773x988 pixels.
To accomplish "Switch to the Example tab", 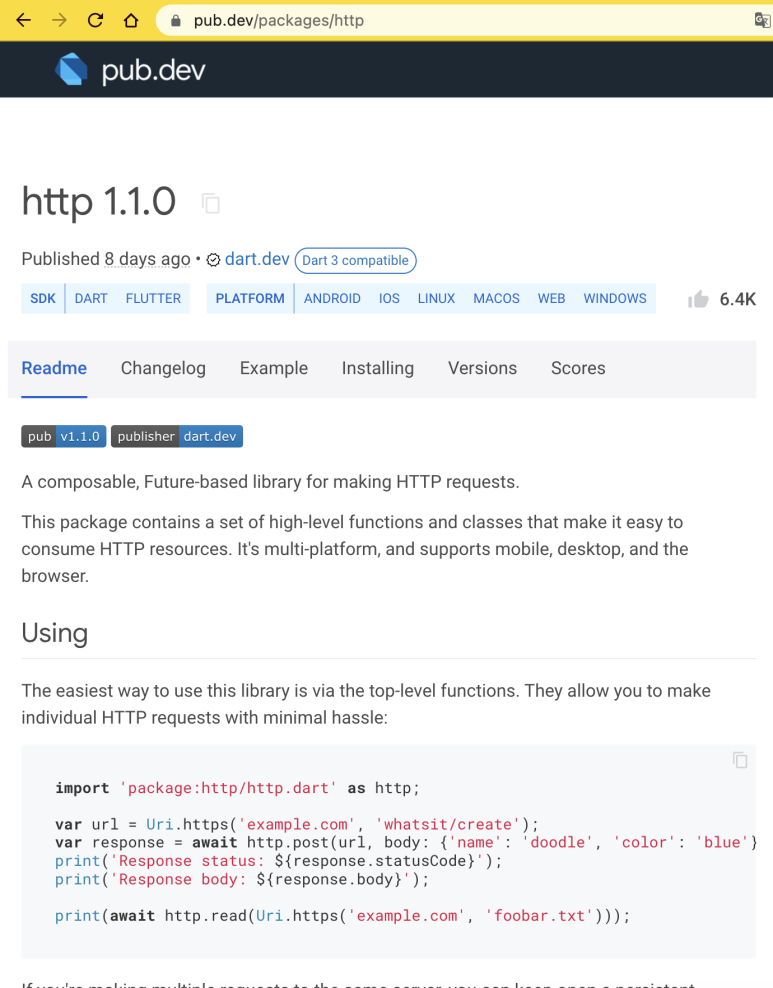I will point(274,369).
